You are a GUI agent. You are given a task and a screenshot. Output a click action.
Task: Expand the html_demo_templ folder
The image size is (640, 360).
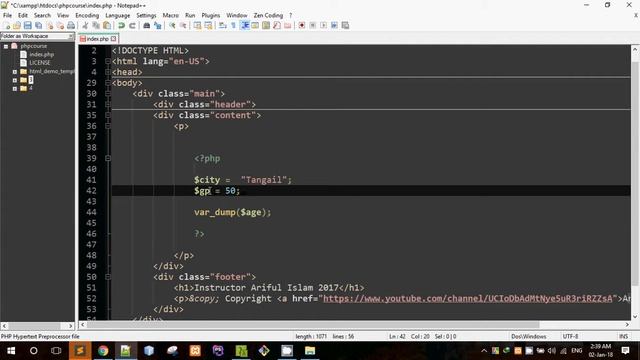(15, 71)
